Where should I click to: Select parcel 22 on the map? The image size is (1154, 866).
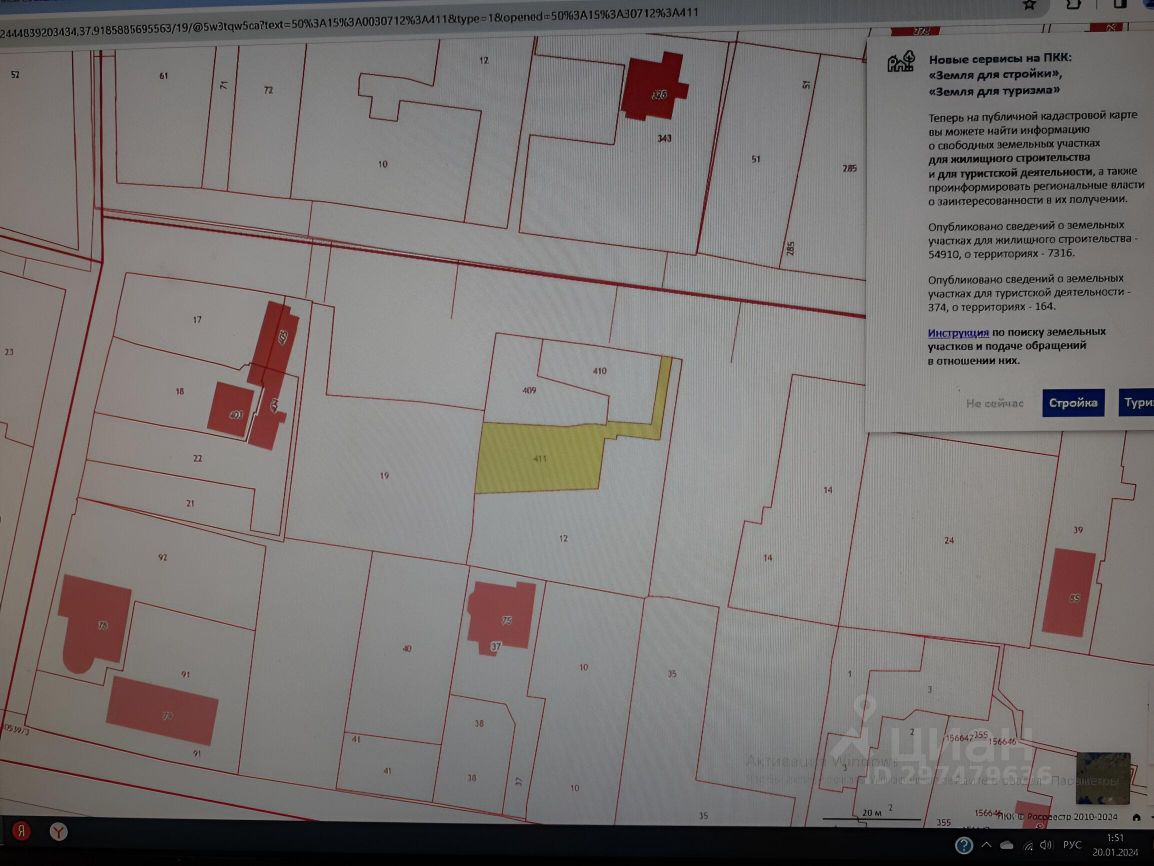pos(197,458)
